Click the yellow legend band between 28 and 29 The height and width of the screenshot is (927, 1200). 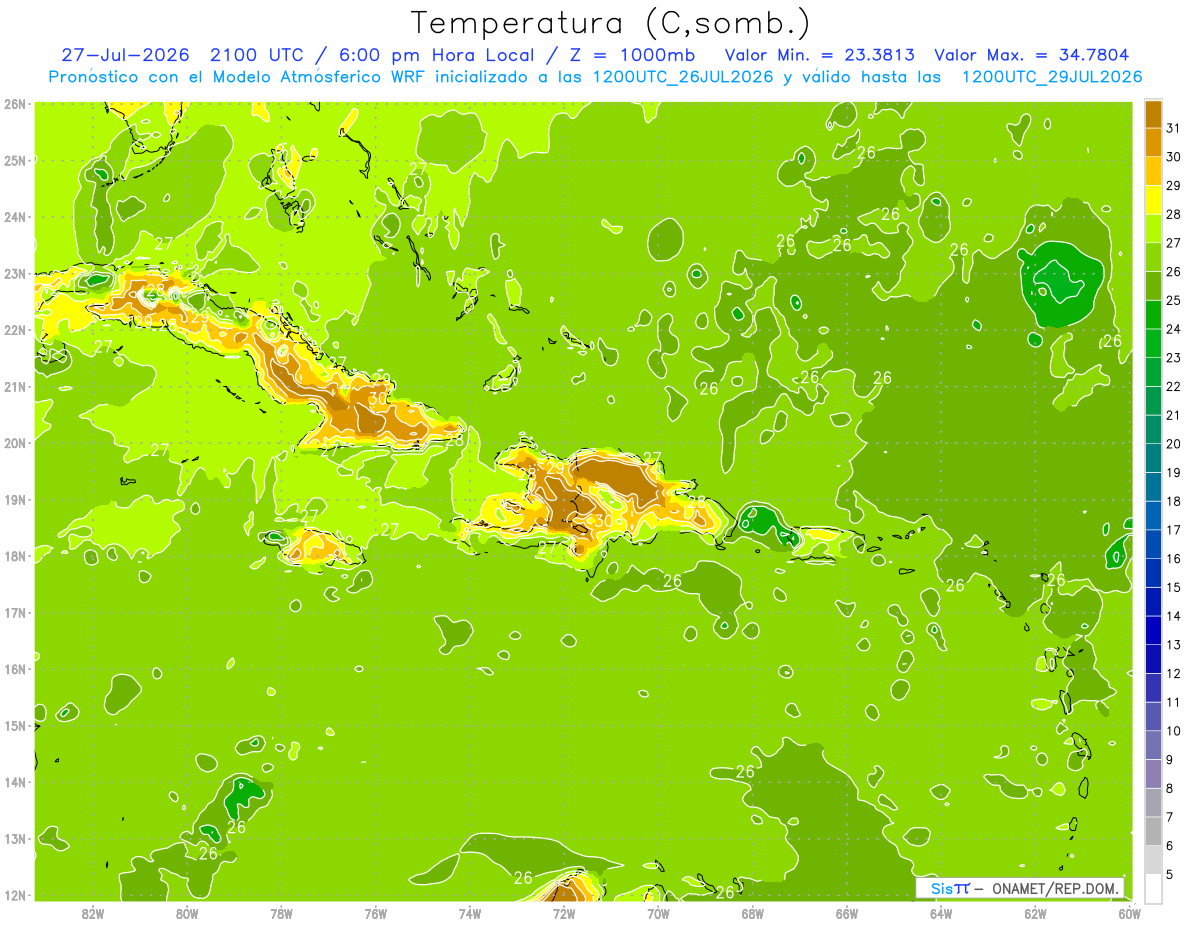pyautogui.click(x=1153, y=200)
